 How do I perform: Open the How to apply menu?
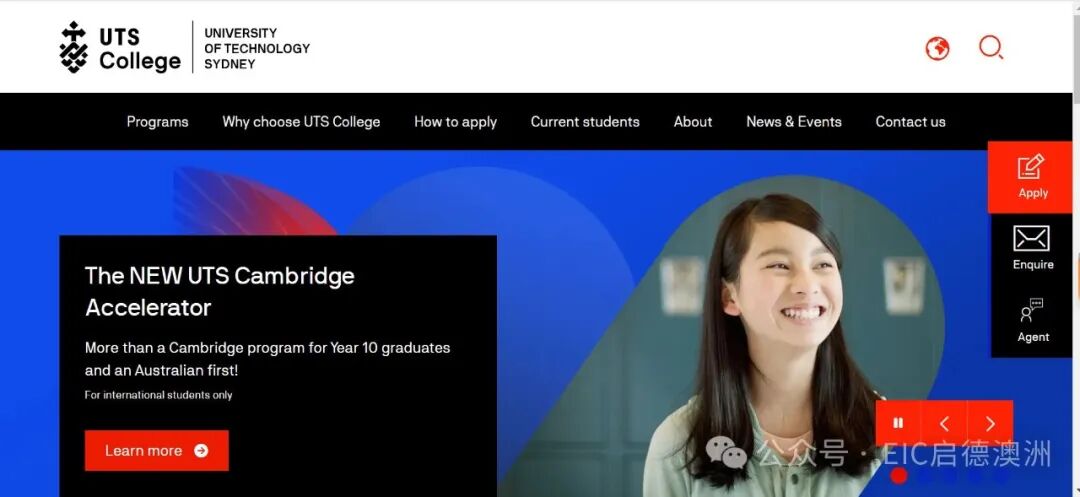click(455, 122)
